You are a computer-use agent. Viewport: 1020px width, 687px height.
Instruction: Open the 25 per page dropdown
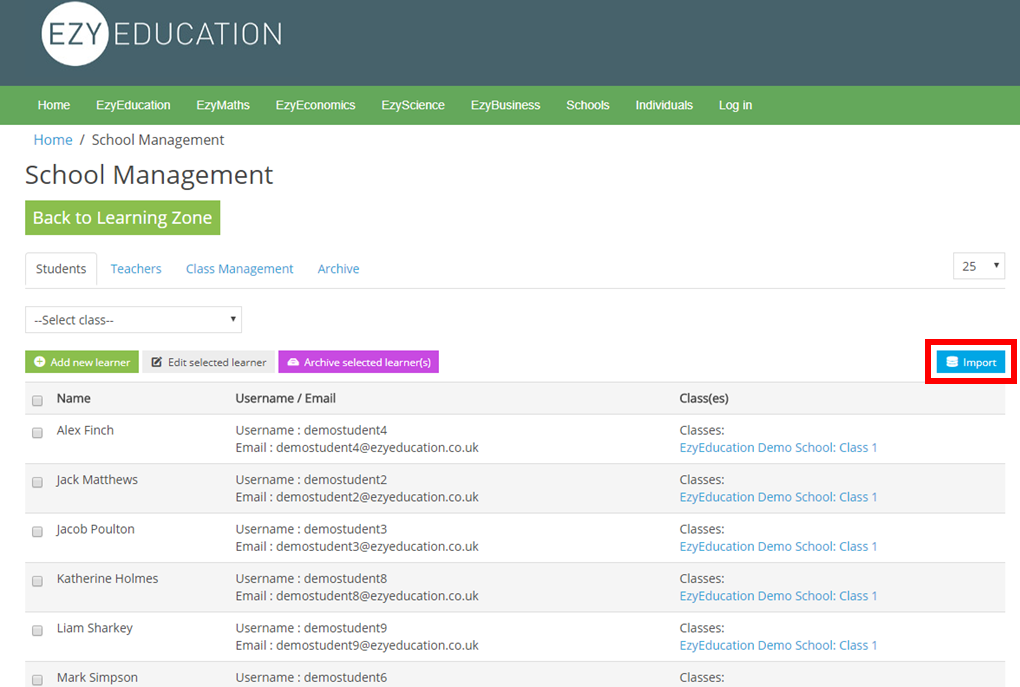coord(979,265)
